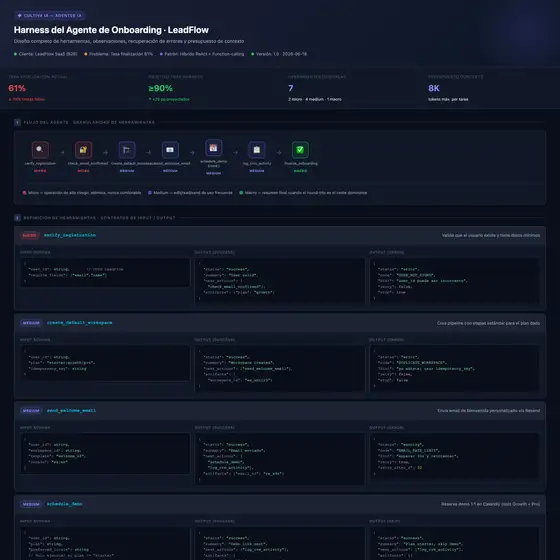The height and width of the screenshot is (560, 560).
Task: Click the schedule_demo calendar icon
Action: (213, 148)
